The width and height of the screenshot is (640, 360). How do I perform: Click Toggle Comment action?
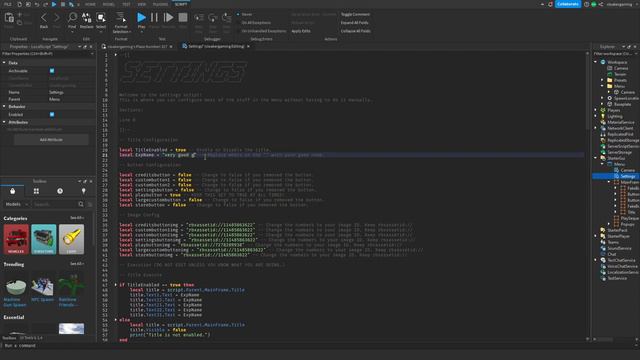(355, 14)
